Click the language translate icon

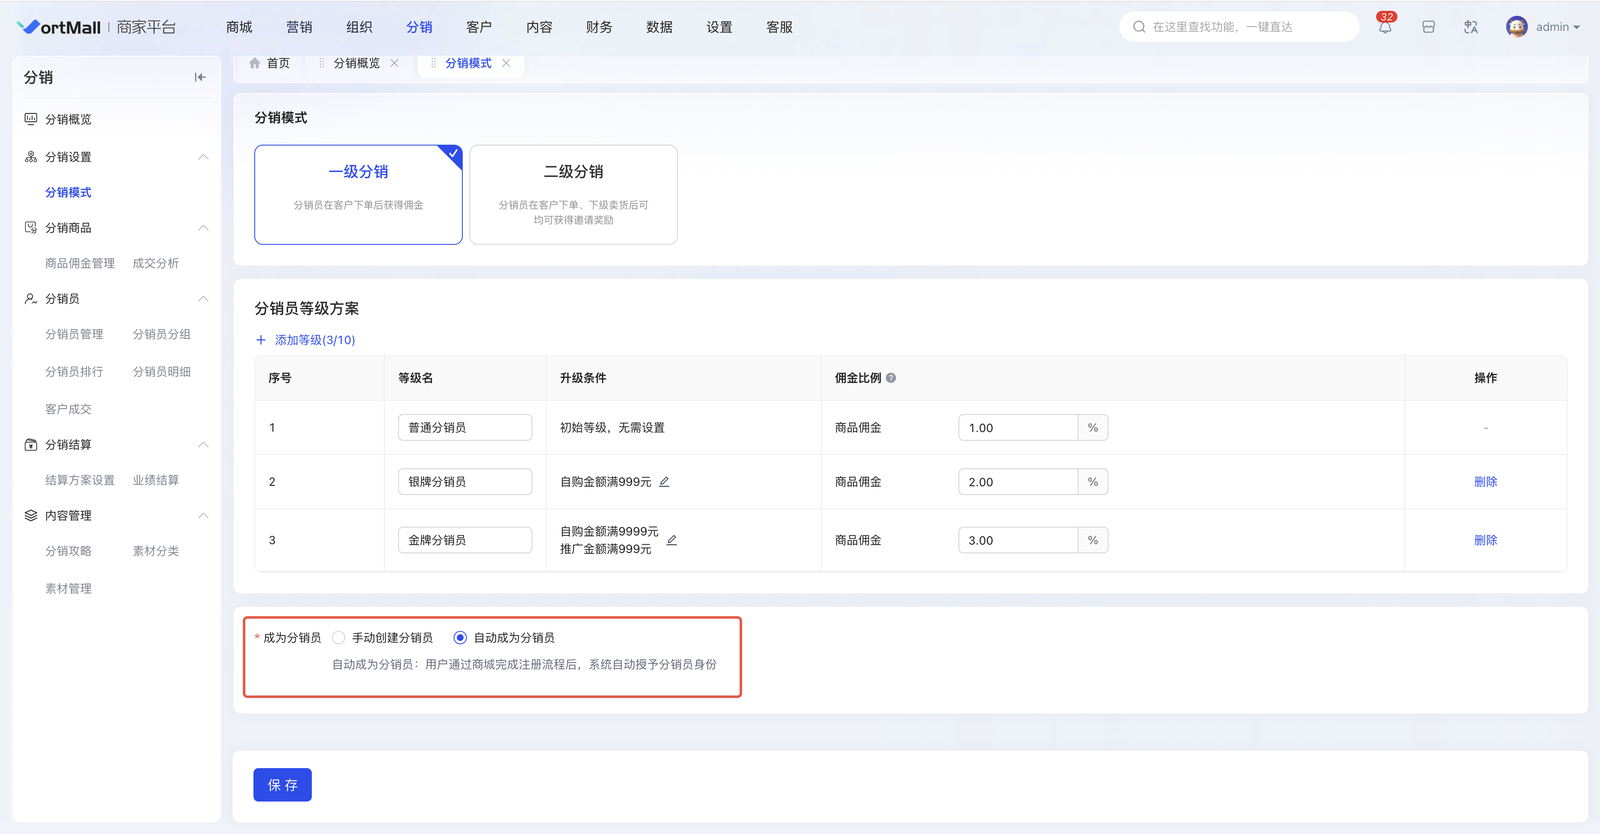1470,28
